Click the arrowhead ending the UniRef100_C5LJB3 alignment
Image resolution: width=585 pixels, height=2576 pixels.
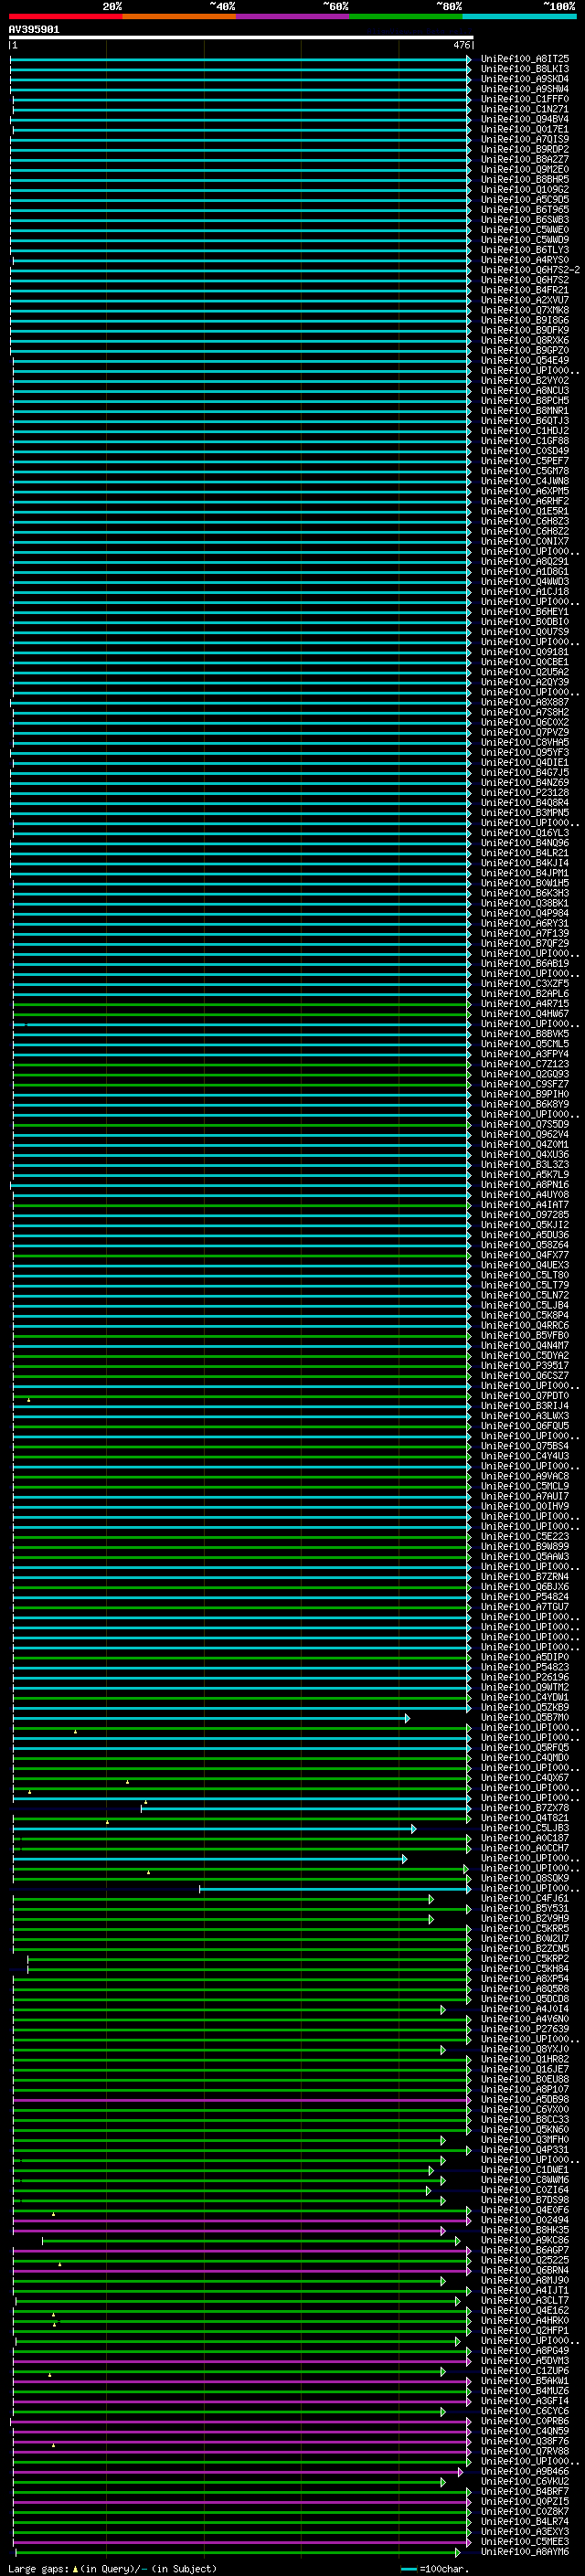point(413,1829)
